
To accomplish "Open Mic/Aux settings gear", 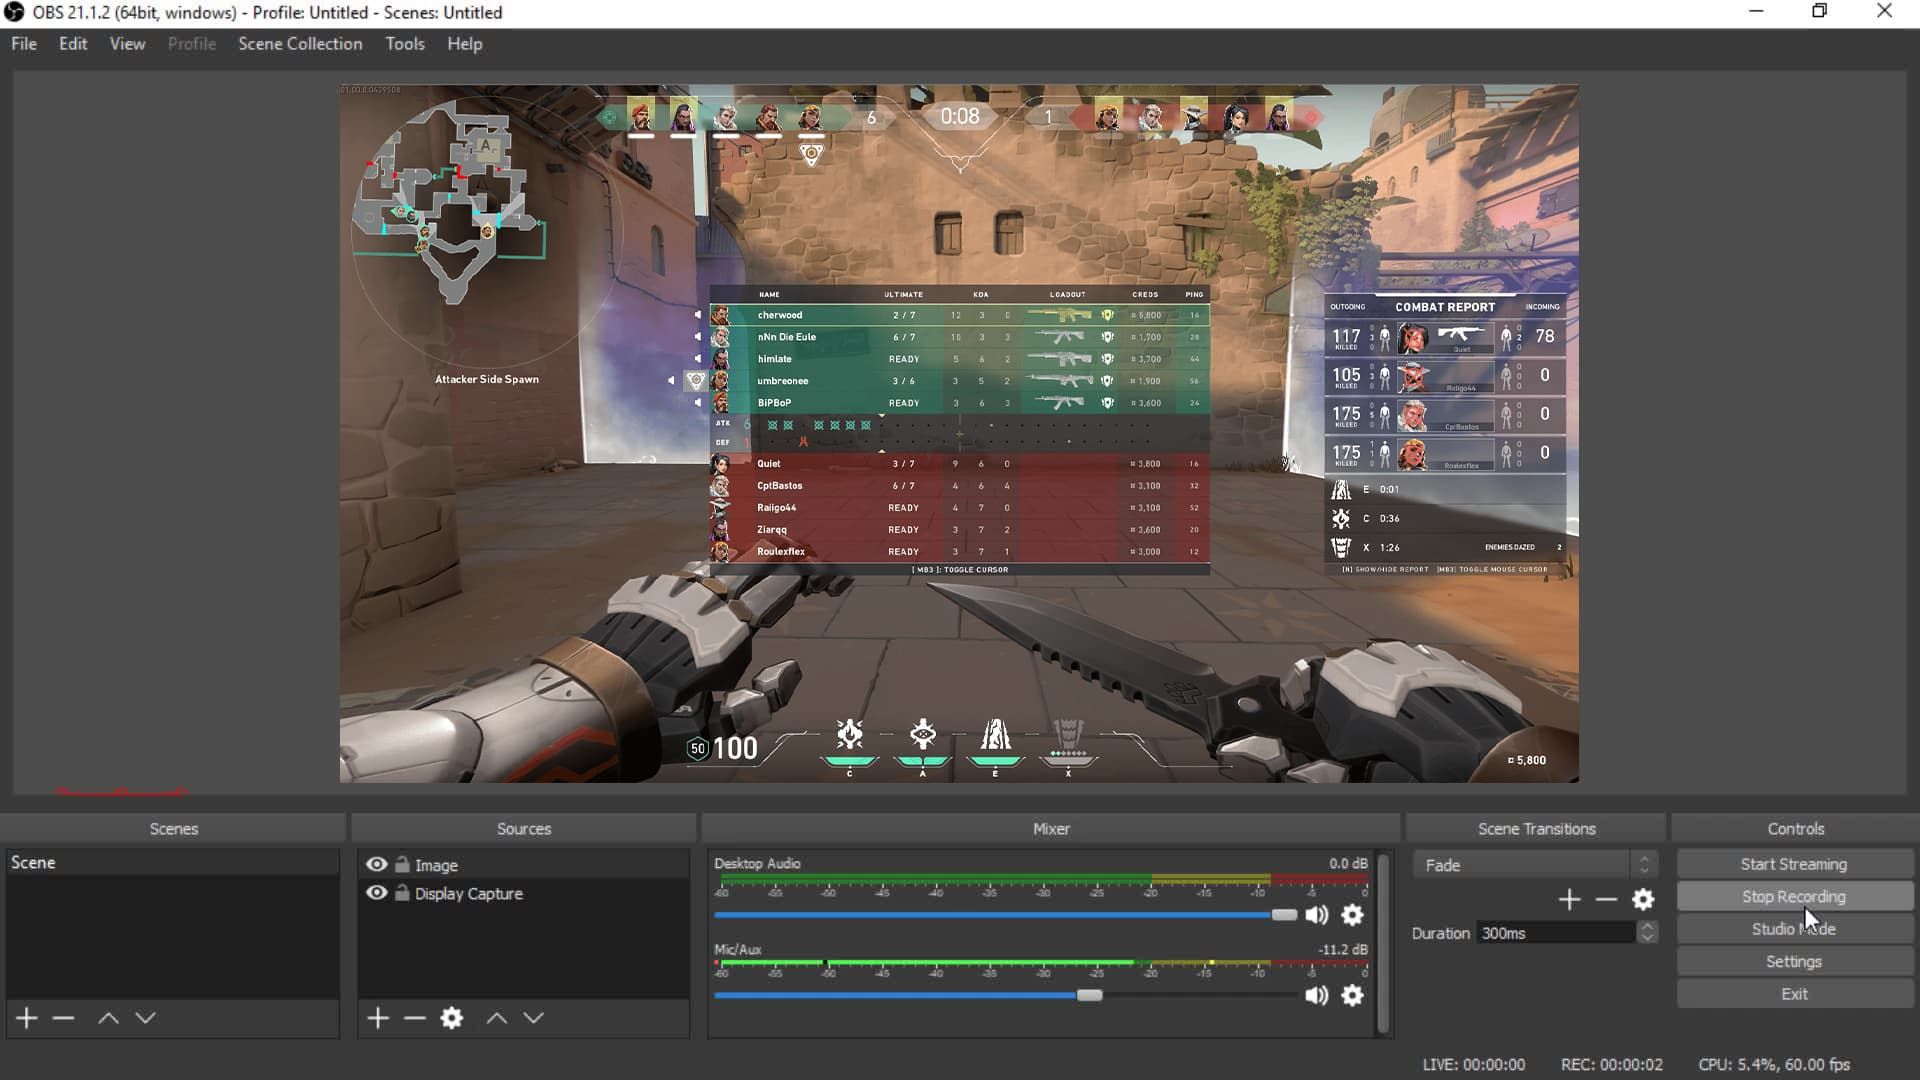I will click(1352, 995).
